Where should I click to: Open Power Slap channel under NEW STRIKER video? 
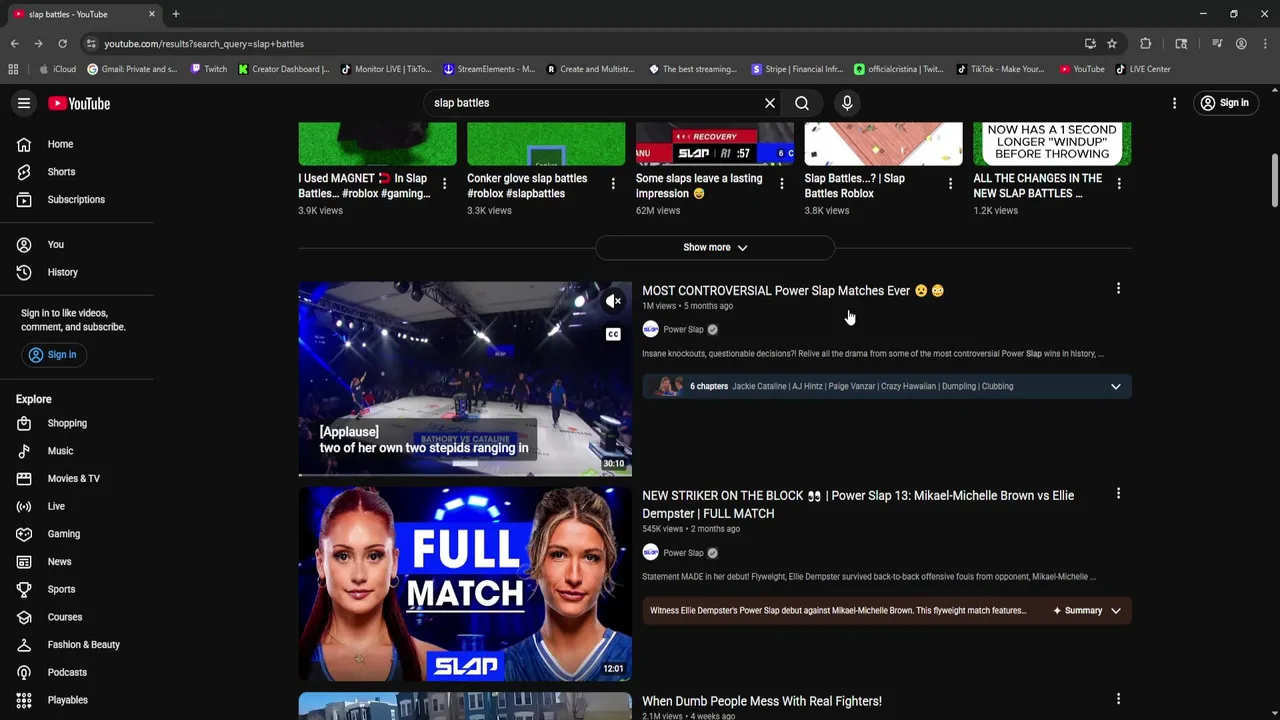[683, 552]
